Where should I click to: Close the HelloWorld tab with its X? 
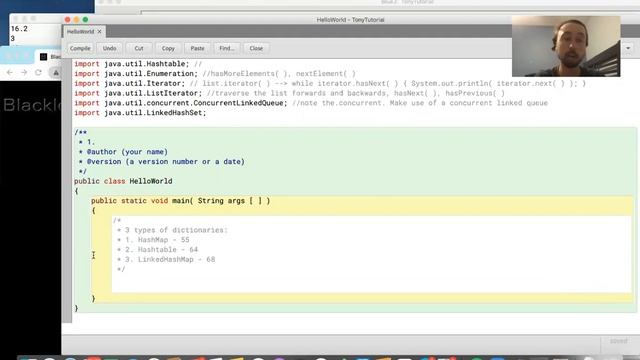click(x=99, y=31)
